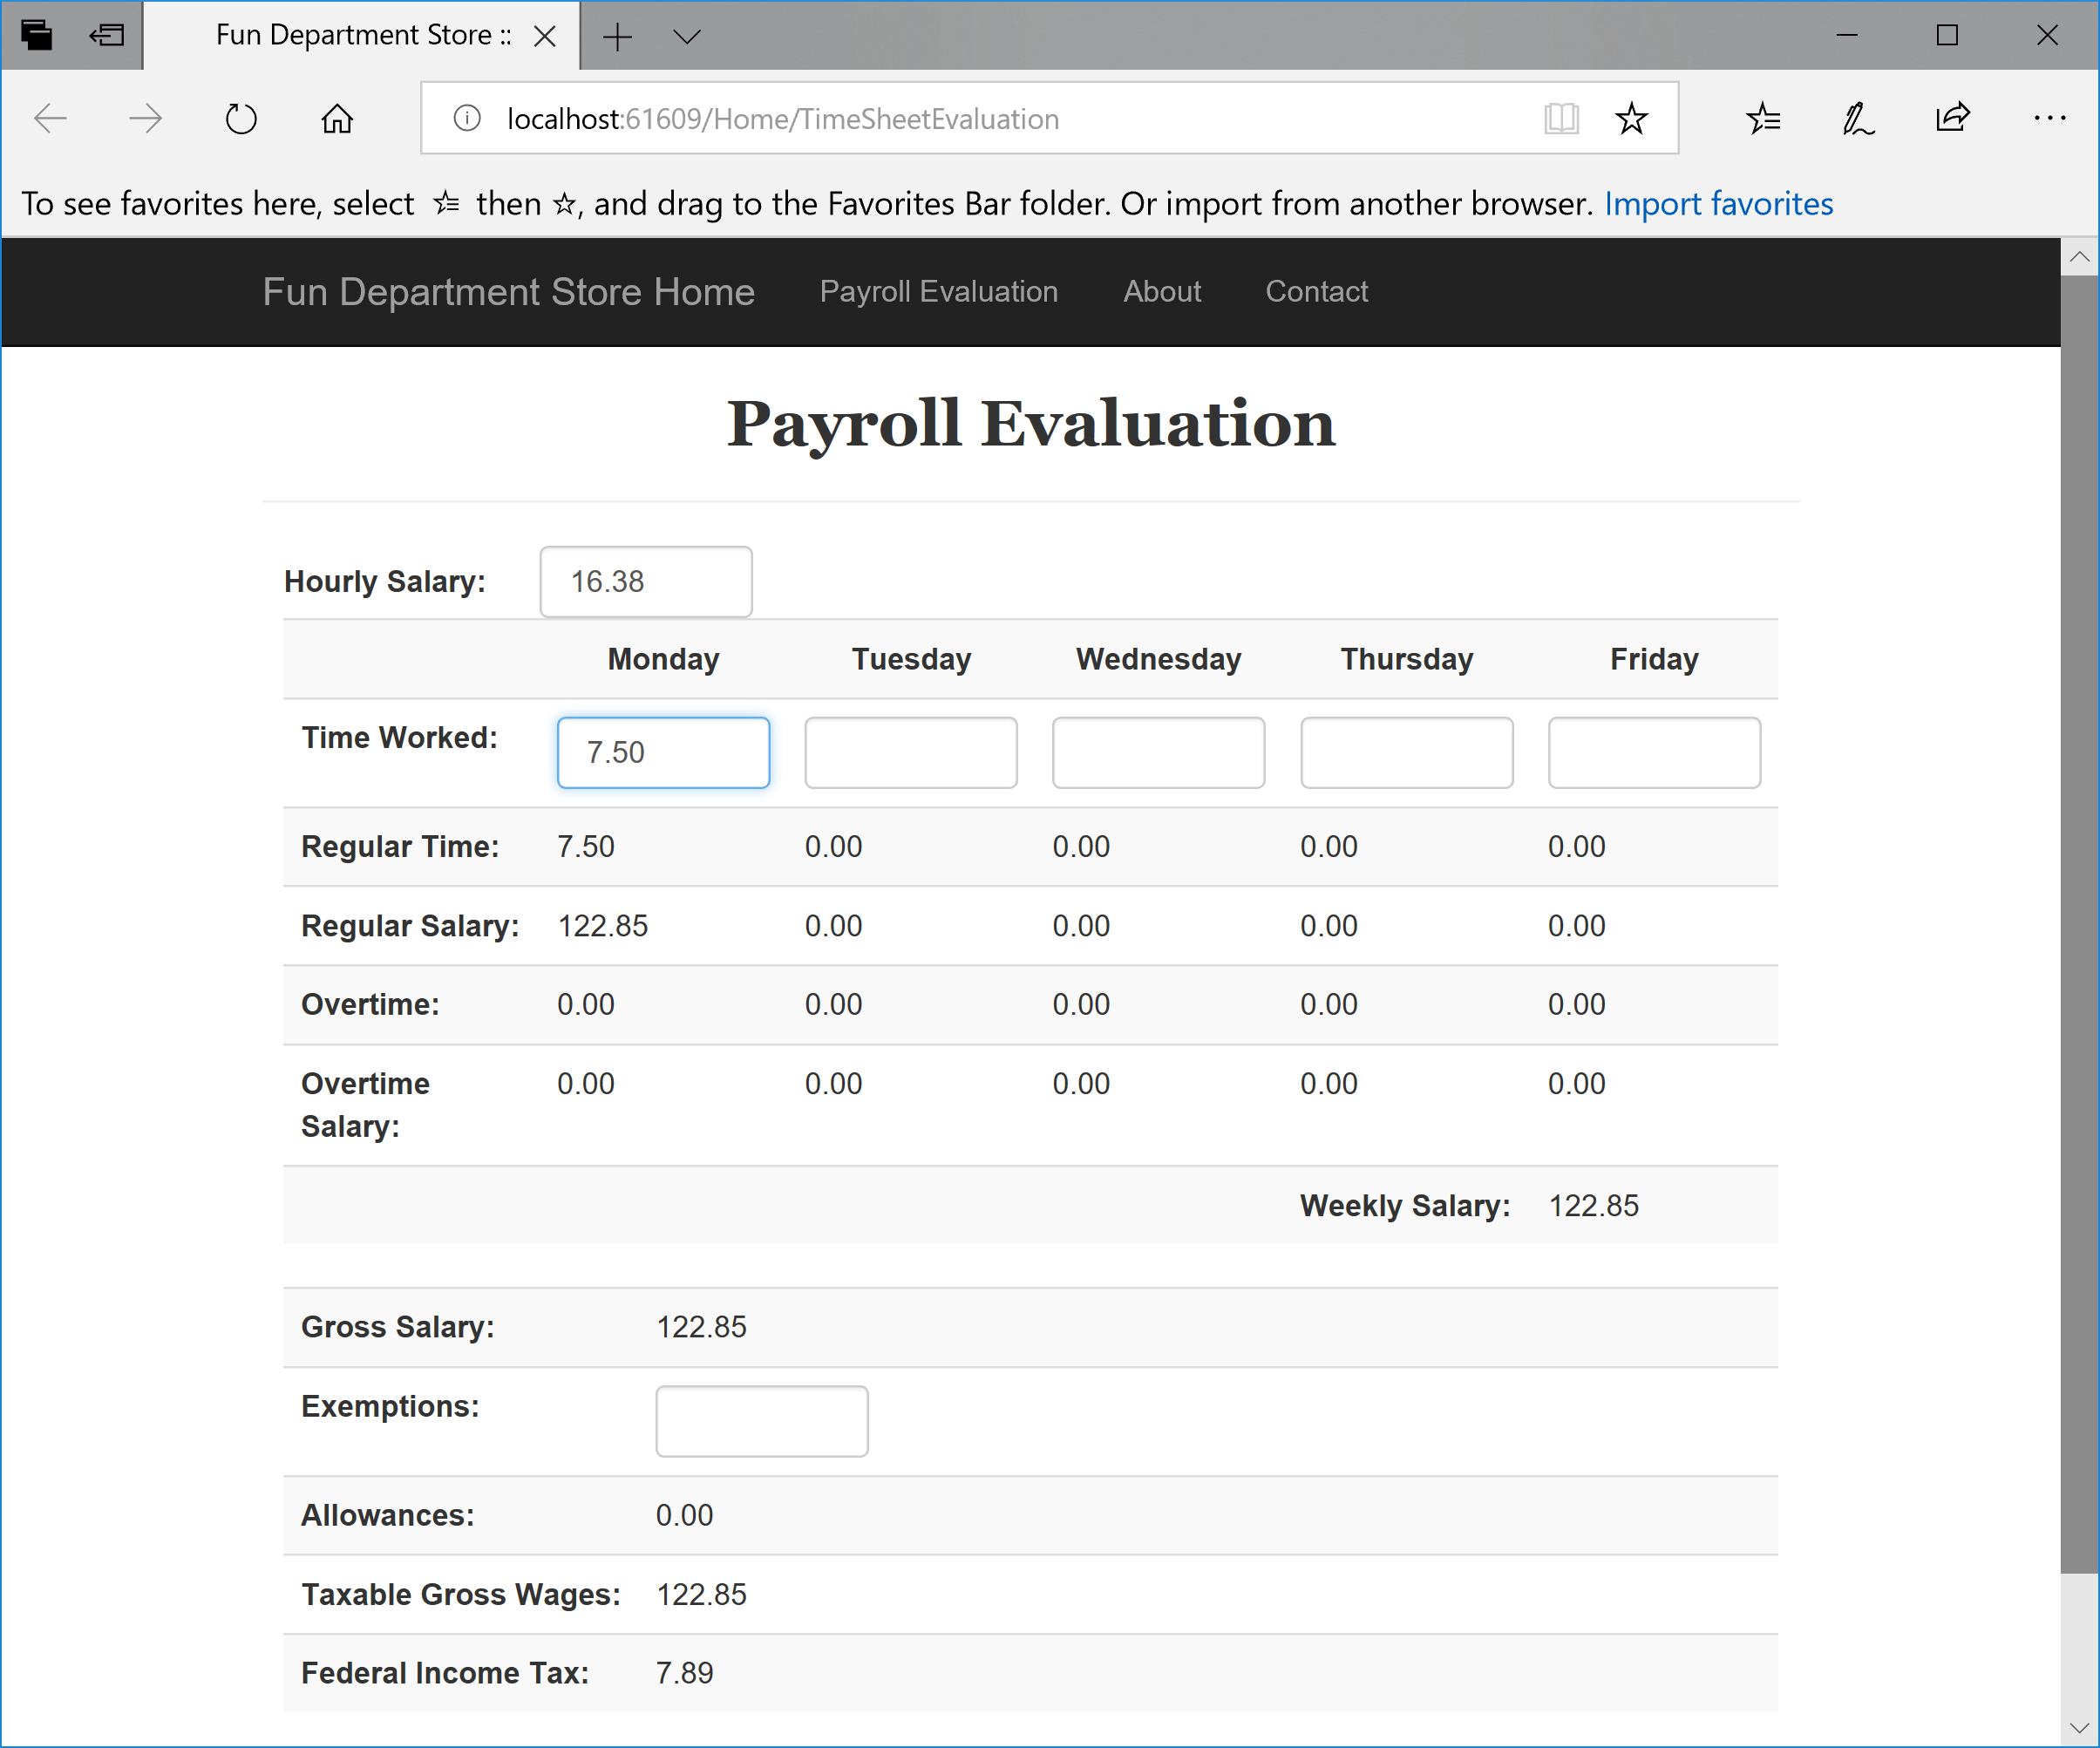
Task: Click the Taxable Gross Wages label
Action: click(461, 1595)
